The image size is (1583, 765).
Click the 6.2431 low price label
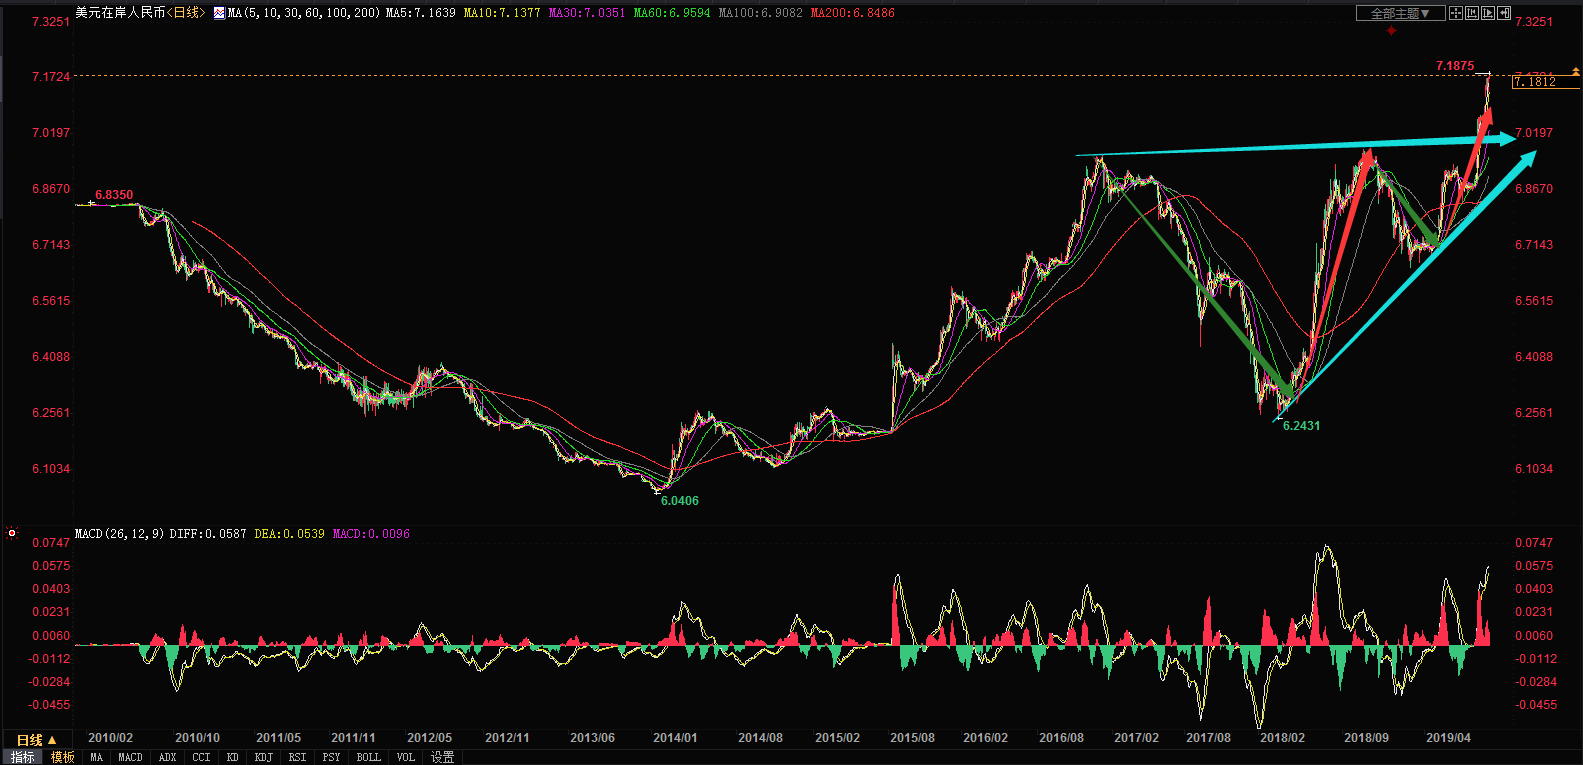click(x=1301, y=426)
